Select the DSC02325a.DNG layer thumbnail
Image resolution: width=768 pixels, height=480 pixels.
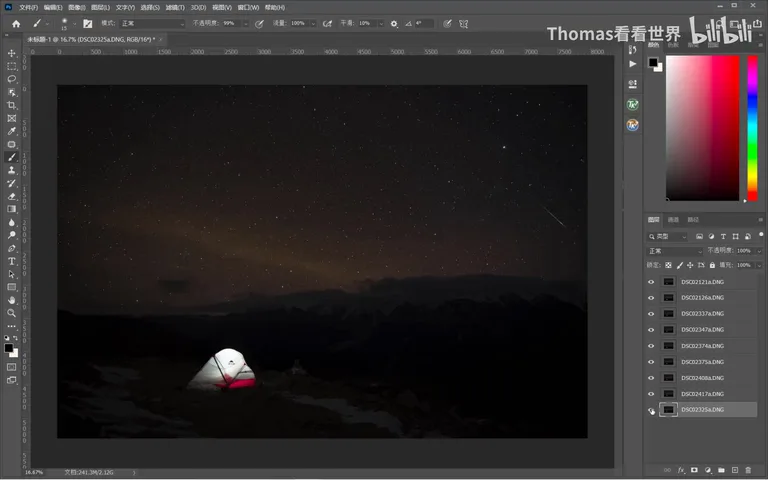coord(669,410)
